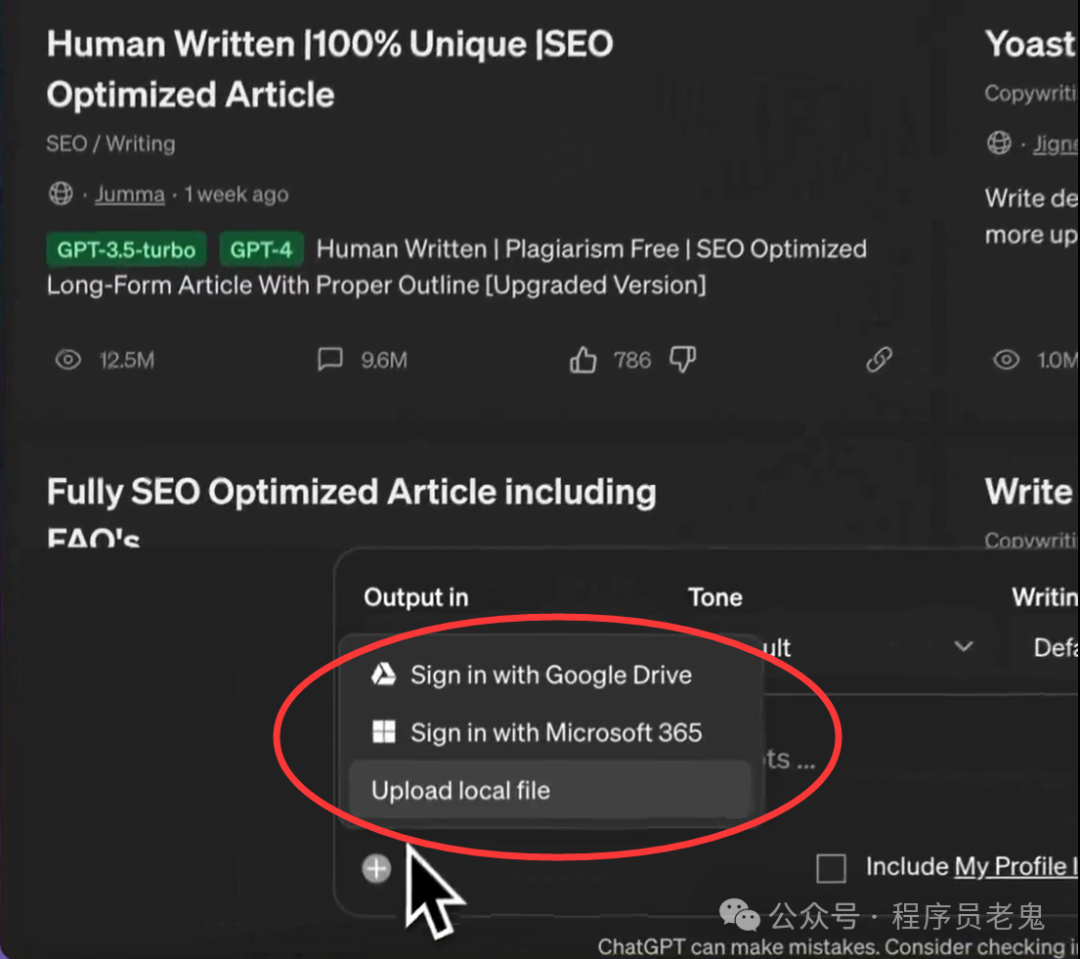Click the 9.6M comment count

point(384,360)
